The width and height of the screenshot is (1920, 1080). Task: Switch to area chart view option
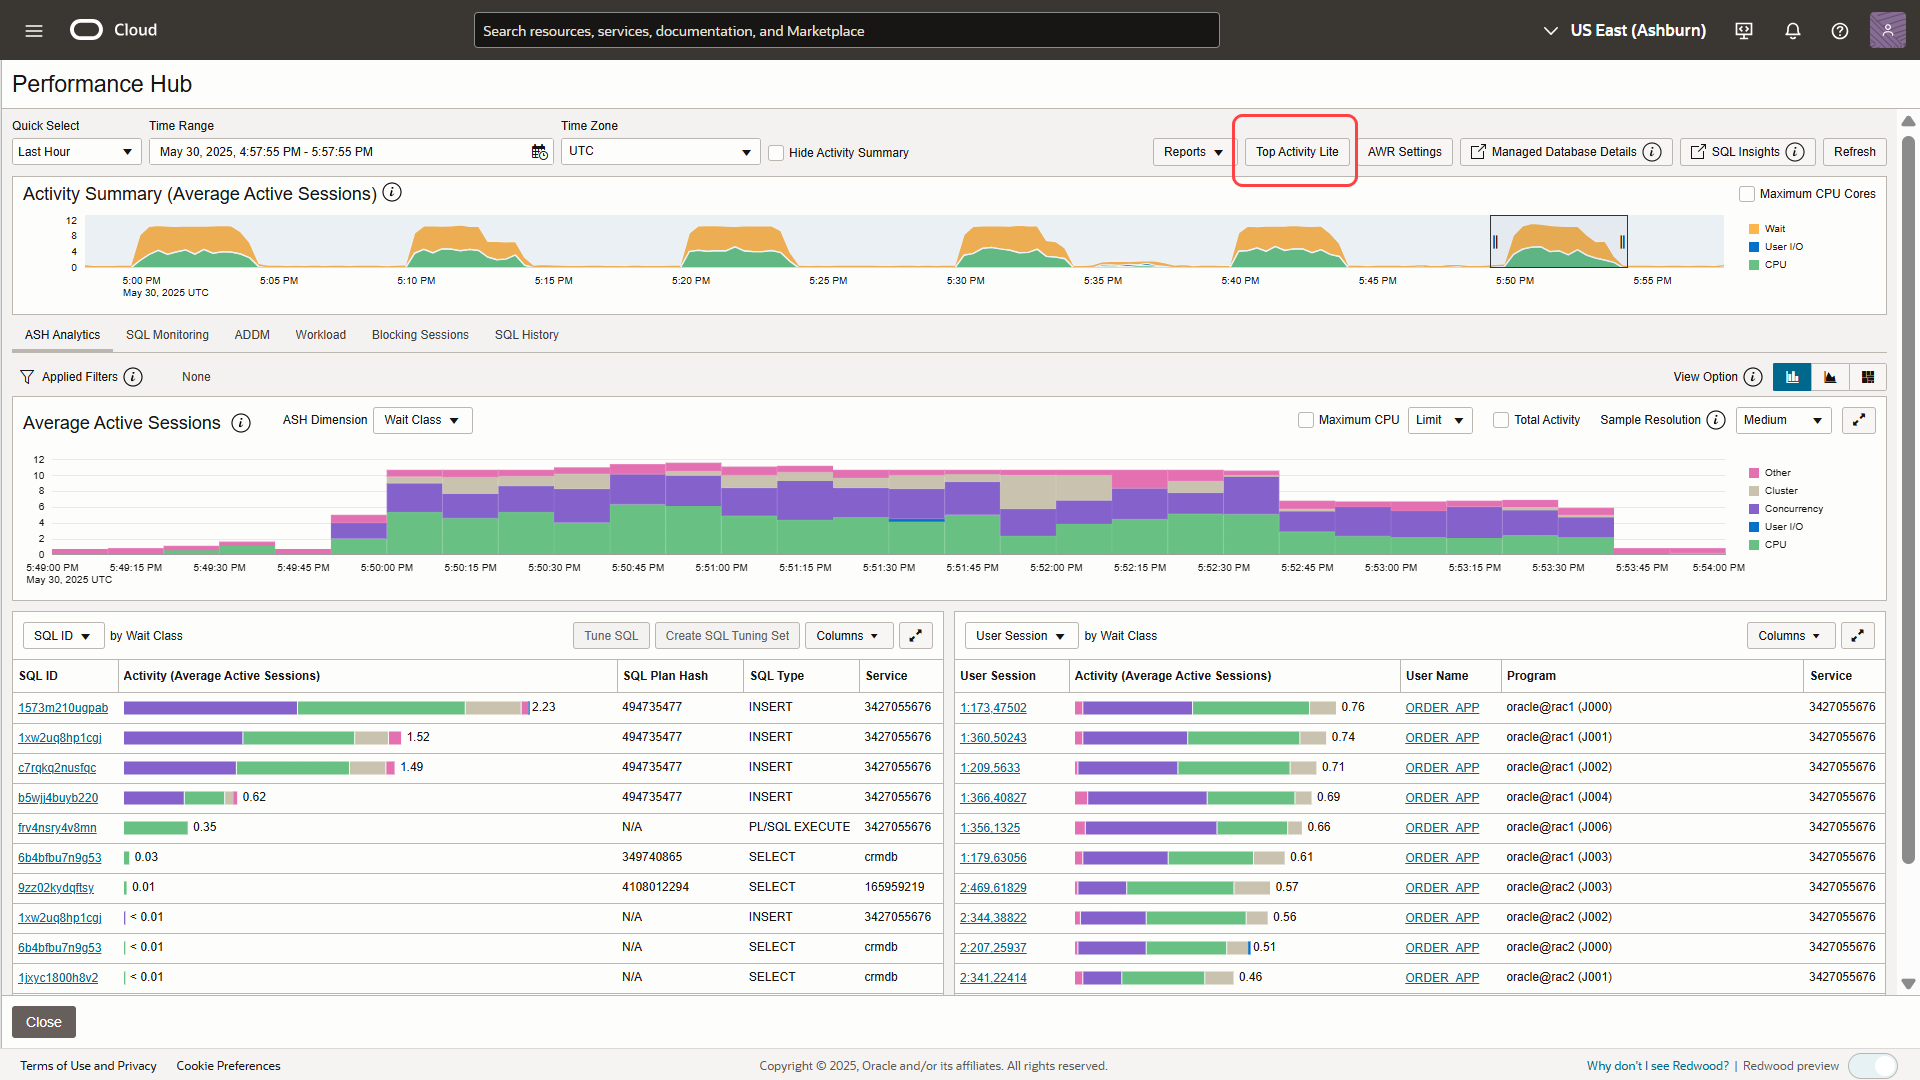point(1830,377)
